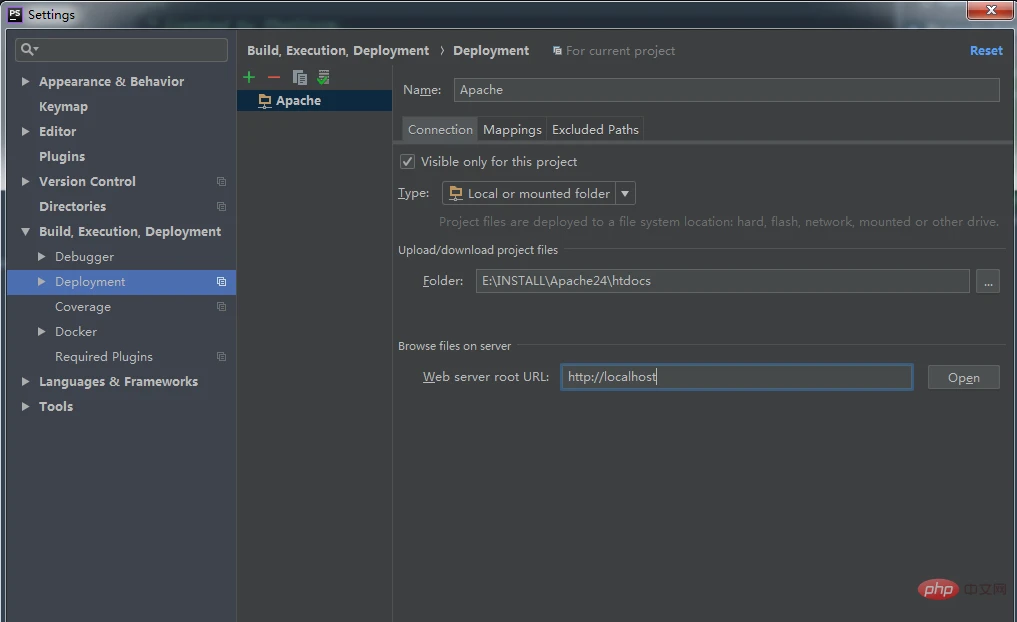
Task: Add a new deployment server
Action: tap(249, 77)
